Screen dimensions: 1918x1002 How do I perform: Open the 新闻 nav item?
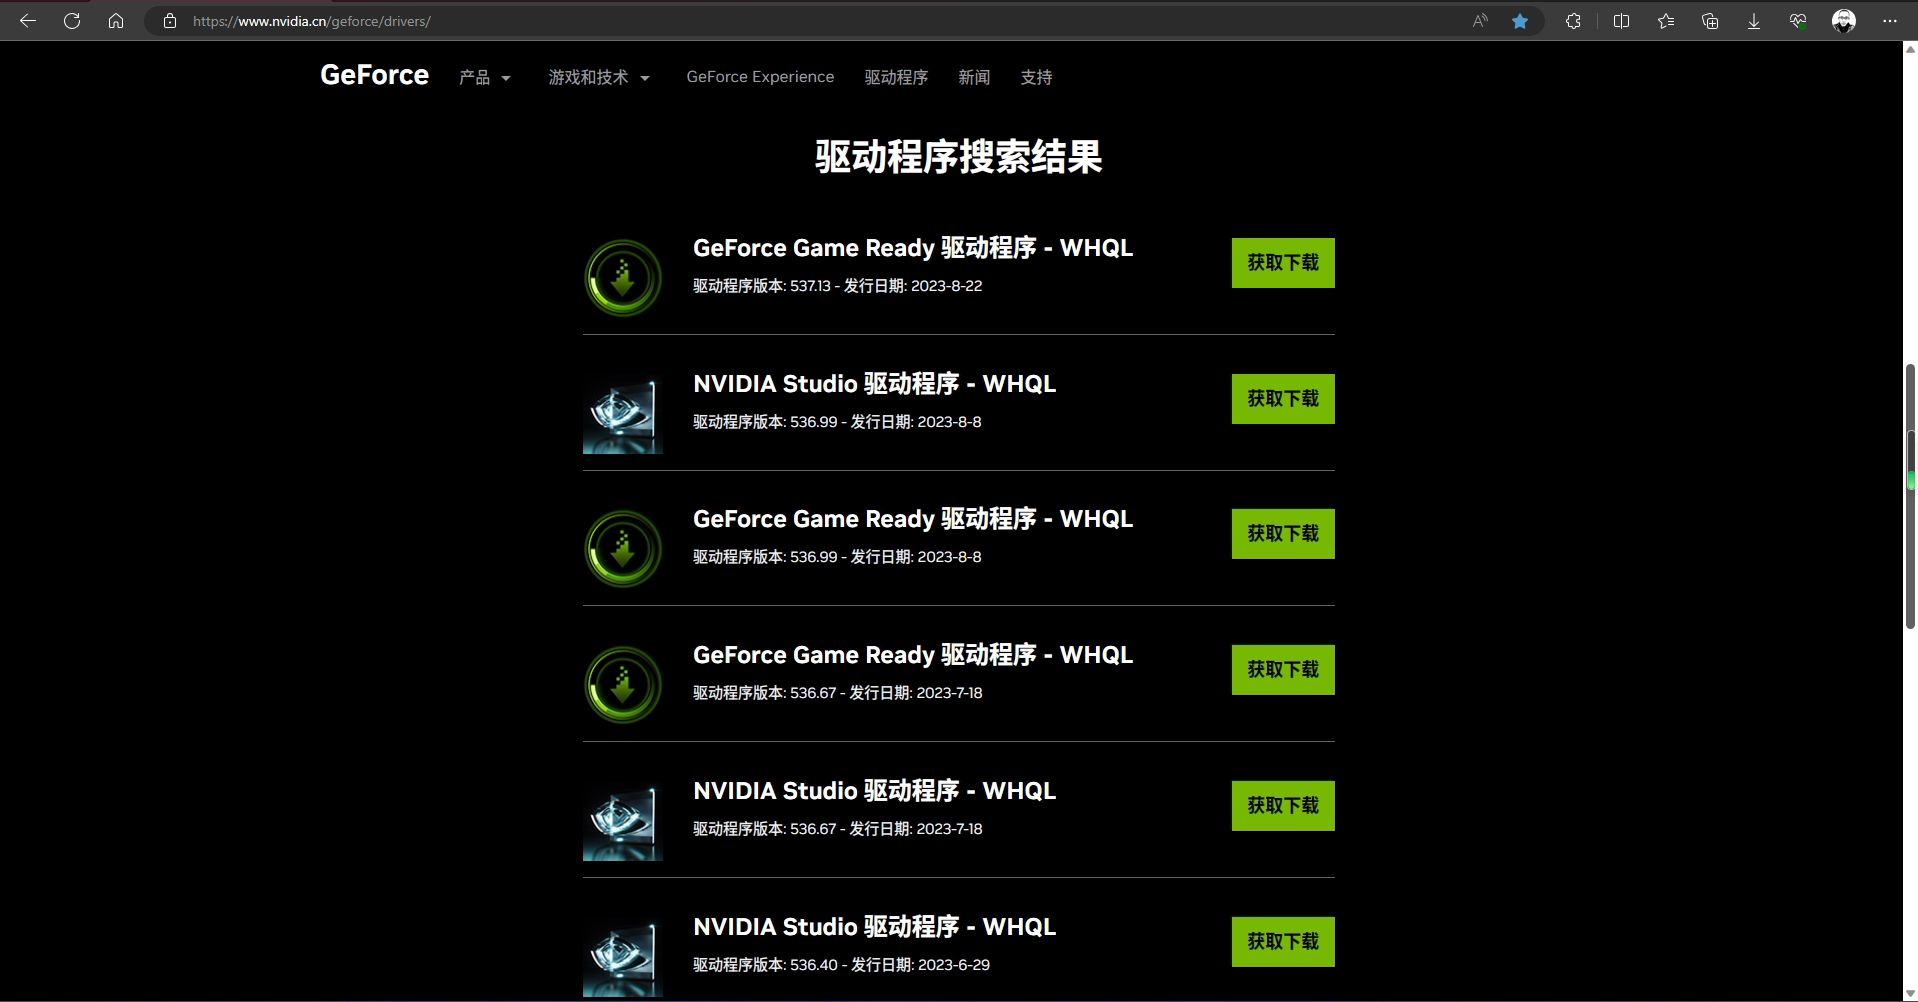pyautogui.click(x=974, y=77)
